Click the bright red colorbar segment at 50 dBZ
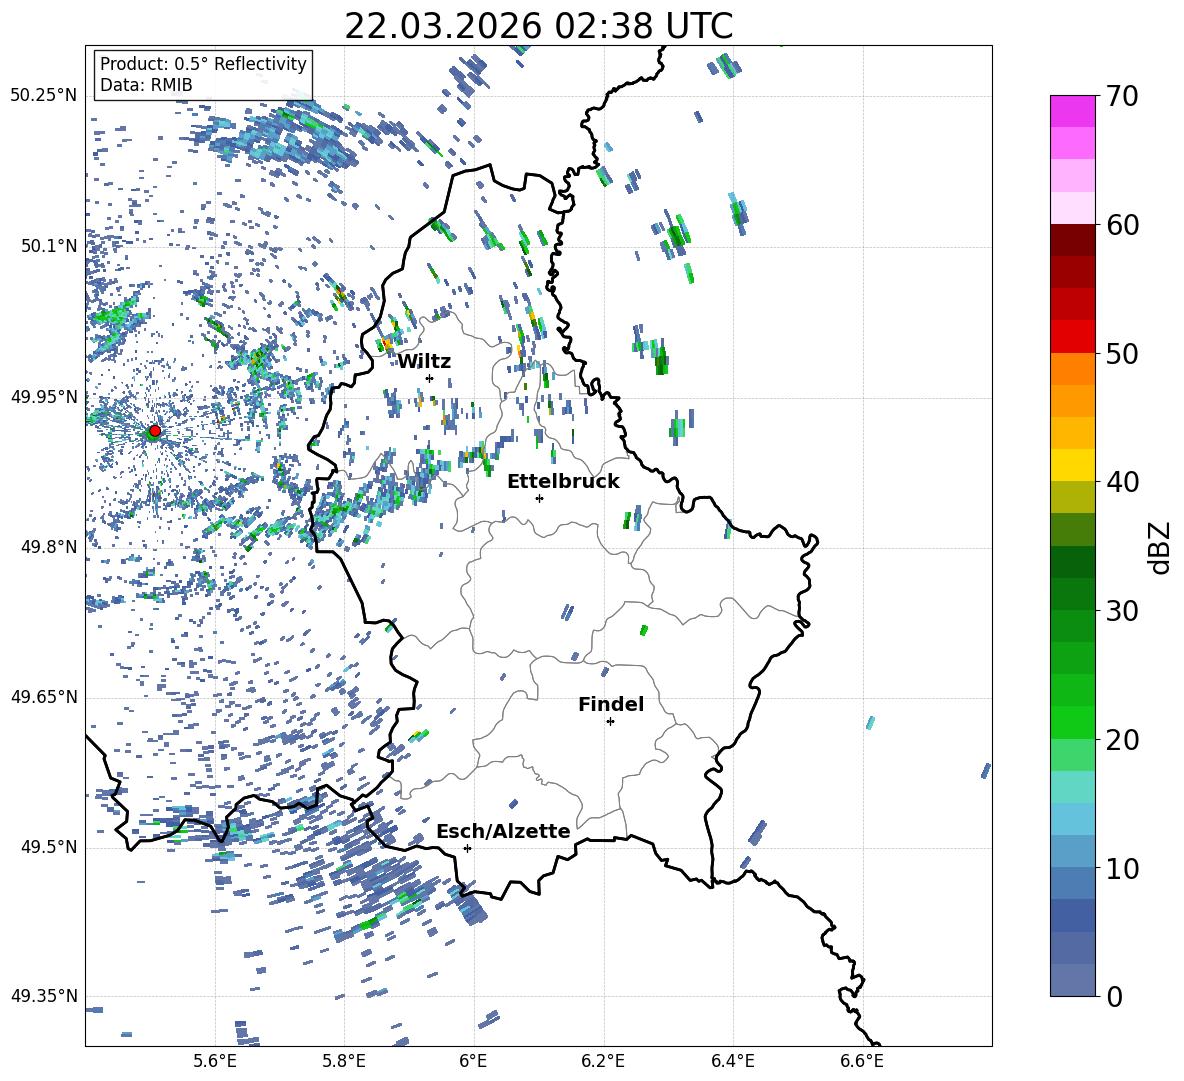The image size is (1184, 1081). (x=1072, y=337)
